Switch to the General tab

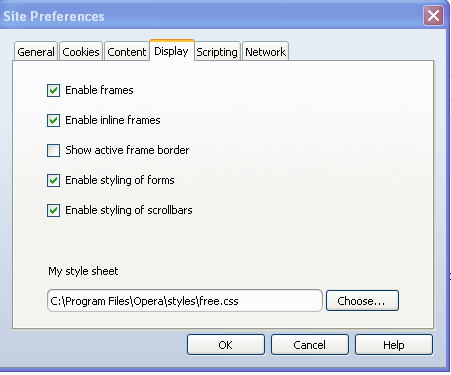(x=36, y=52)
